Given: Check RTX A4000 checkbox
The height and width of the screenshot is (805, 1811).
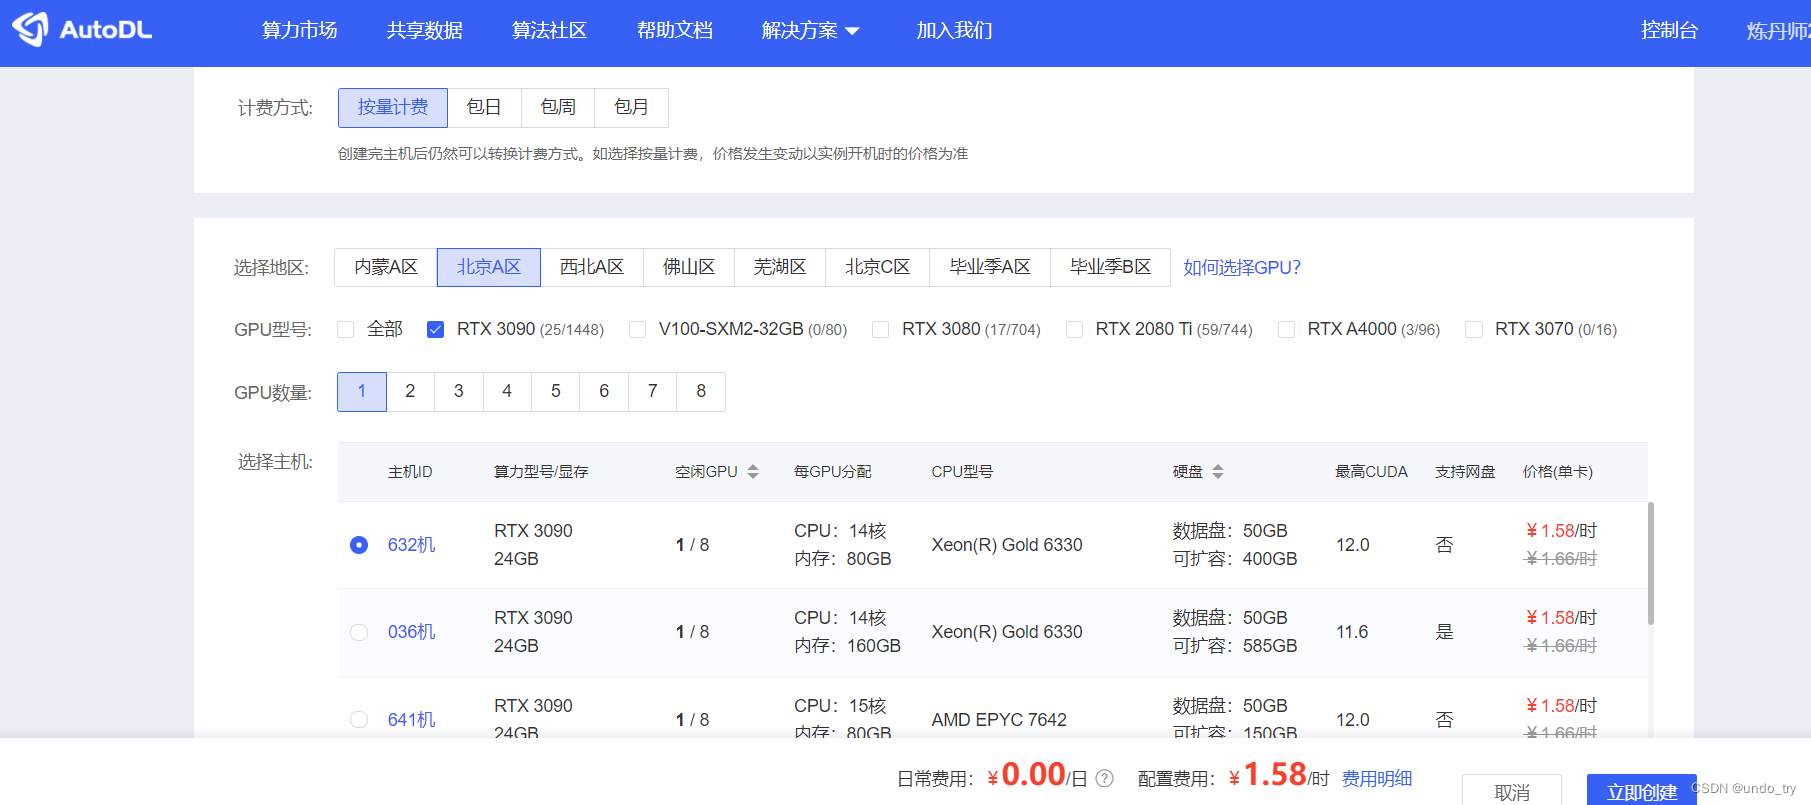Looking at the screenshot, I should (1286, 329).
